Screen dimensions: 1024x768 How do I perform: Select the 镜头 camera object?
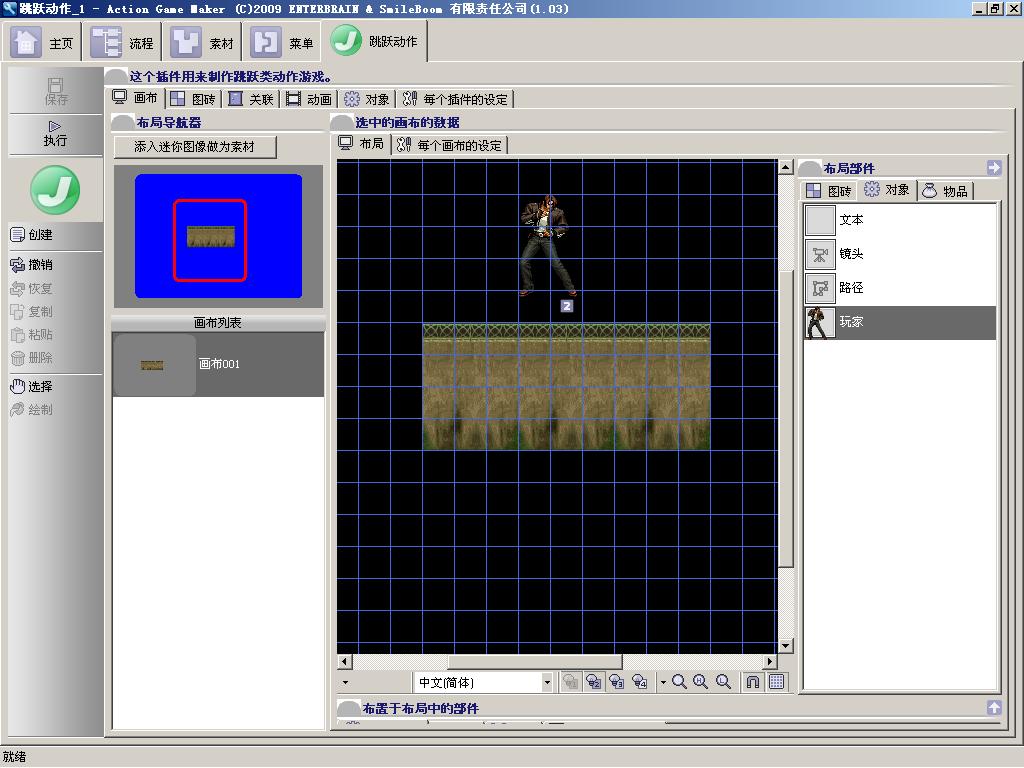click(x=900, y=254)
